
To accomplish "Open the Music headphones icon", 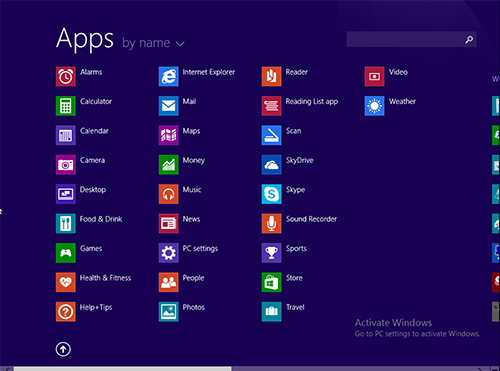I will click(x=168, y=194).
